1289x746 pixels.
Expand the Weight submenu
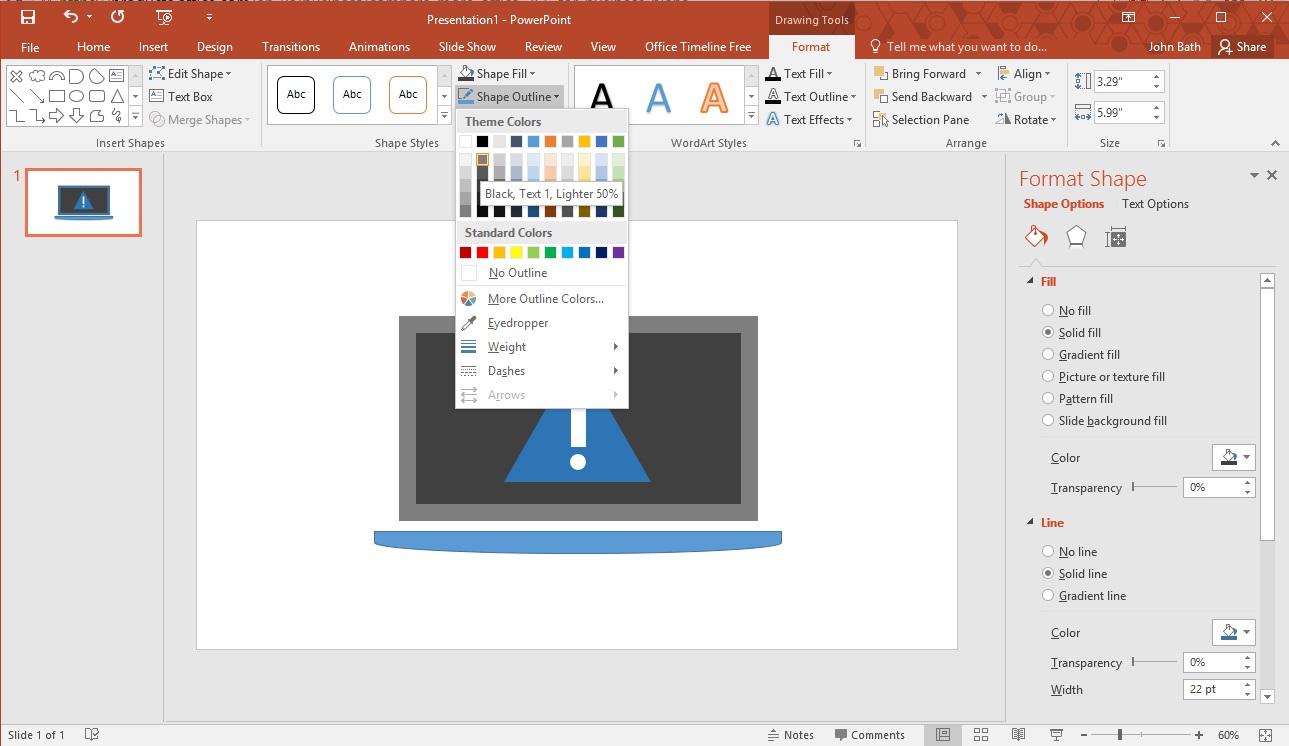[505, 347]
